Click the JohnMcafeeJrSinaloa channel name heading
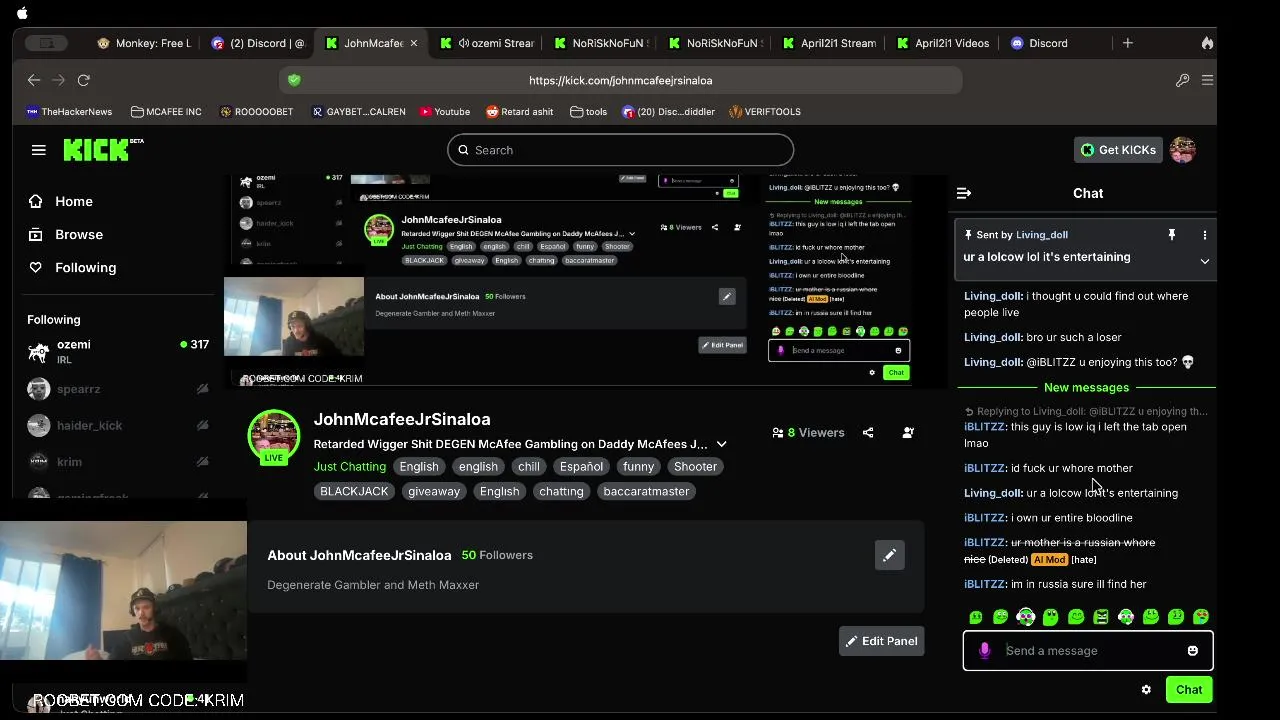1280x720 pixels. pos(402,419)
